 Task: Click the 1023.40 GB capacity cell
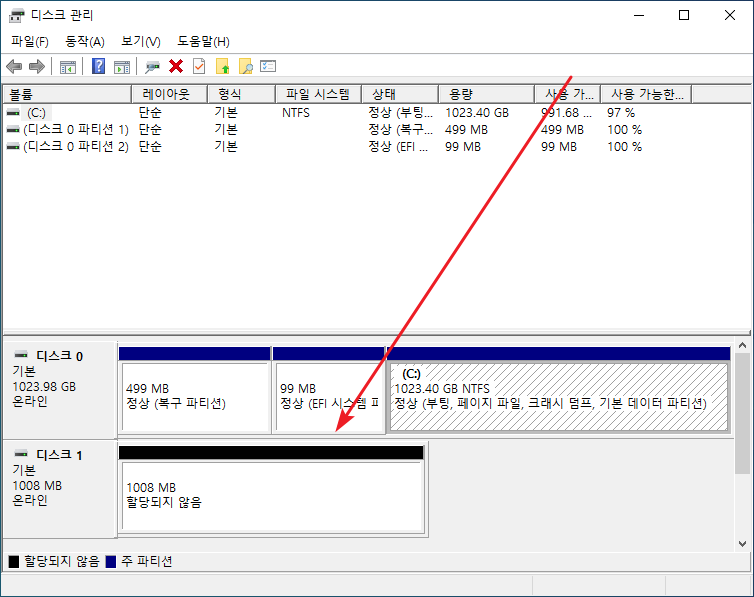coord(477,113)
